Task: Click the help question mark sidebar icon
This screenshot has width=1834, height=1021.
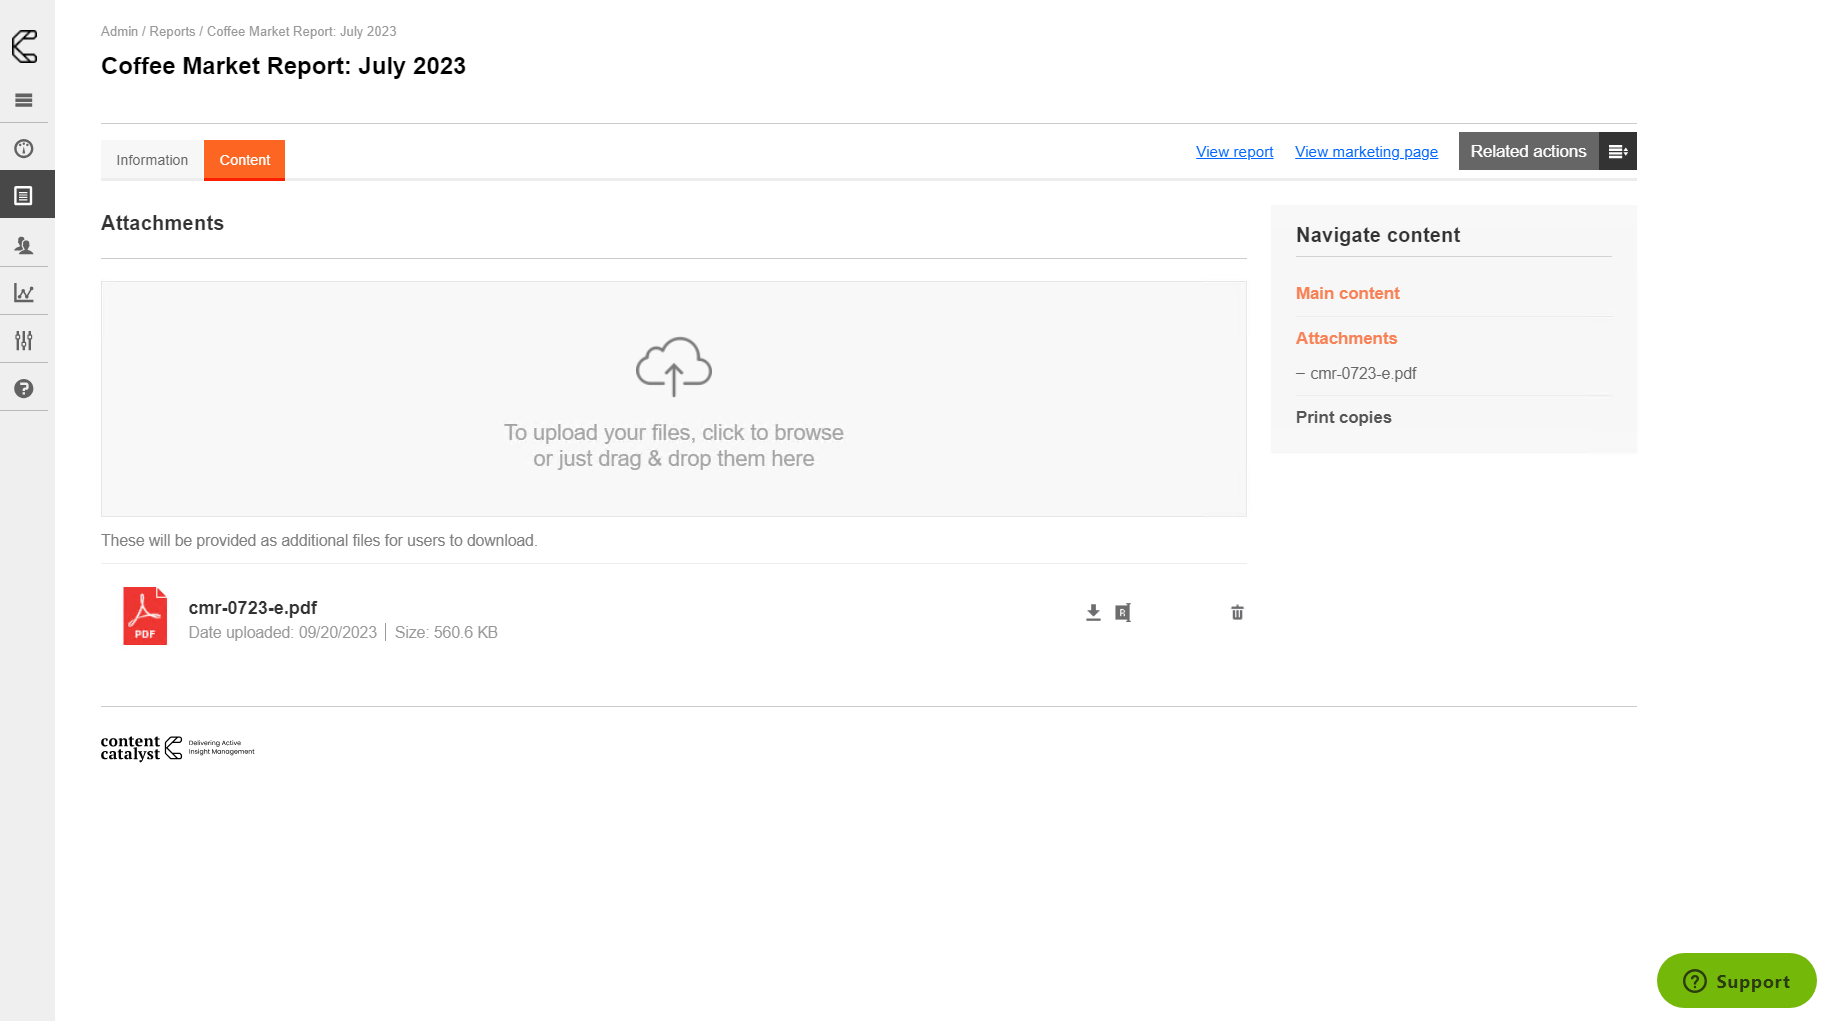Action: click(24, 389)
